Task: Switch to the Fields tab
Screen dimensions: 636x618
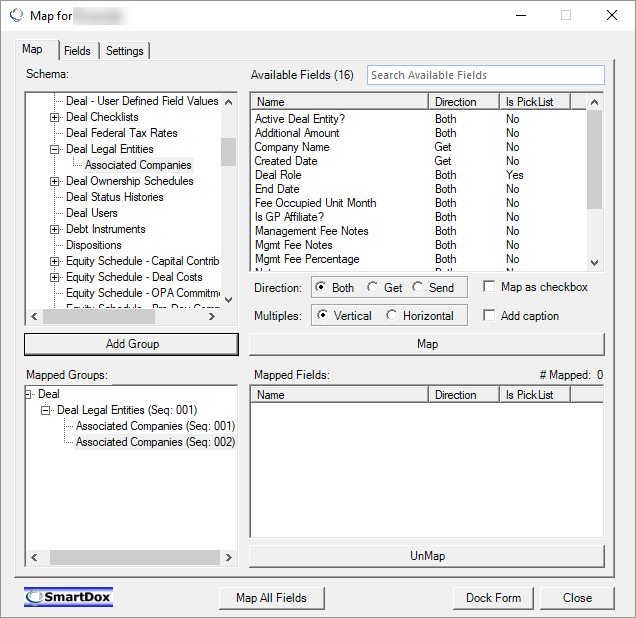Action: pos(77,51)
